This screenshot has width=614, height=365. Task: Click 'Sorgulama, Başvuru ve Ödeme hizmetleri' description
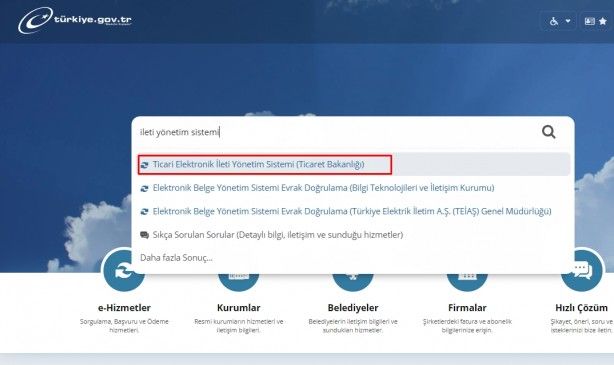coord(124,326)
